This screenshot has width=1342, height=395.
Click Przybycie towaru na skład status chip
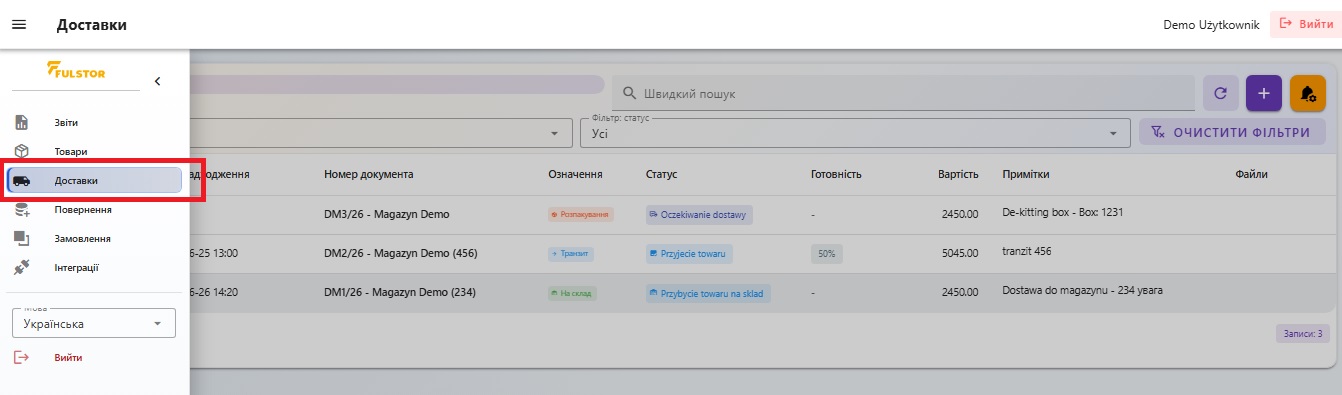click(x=708, y=293)
